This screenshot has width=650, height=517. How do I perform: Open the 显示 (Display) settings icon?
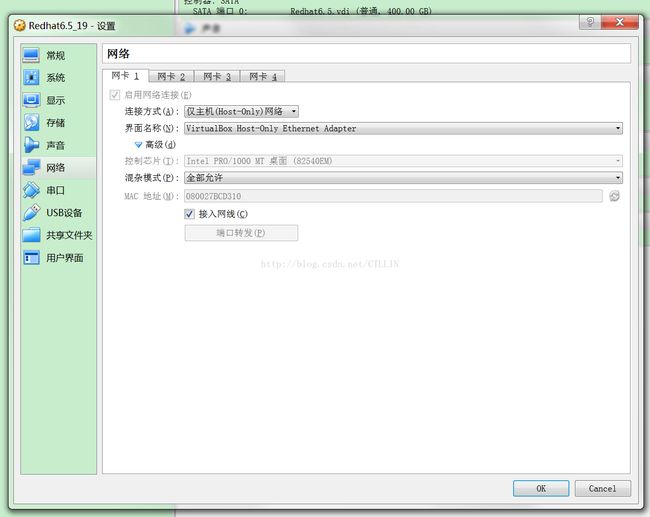[x=31, y=100]
